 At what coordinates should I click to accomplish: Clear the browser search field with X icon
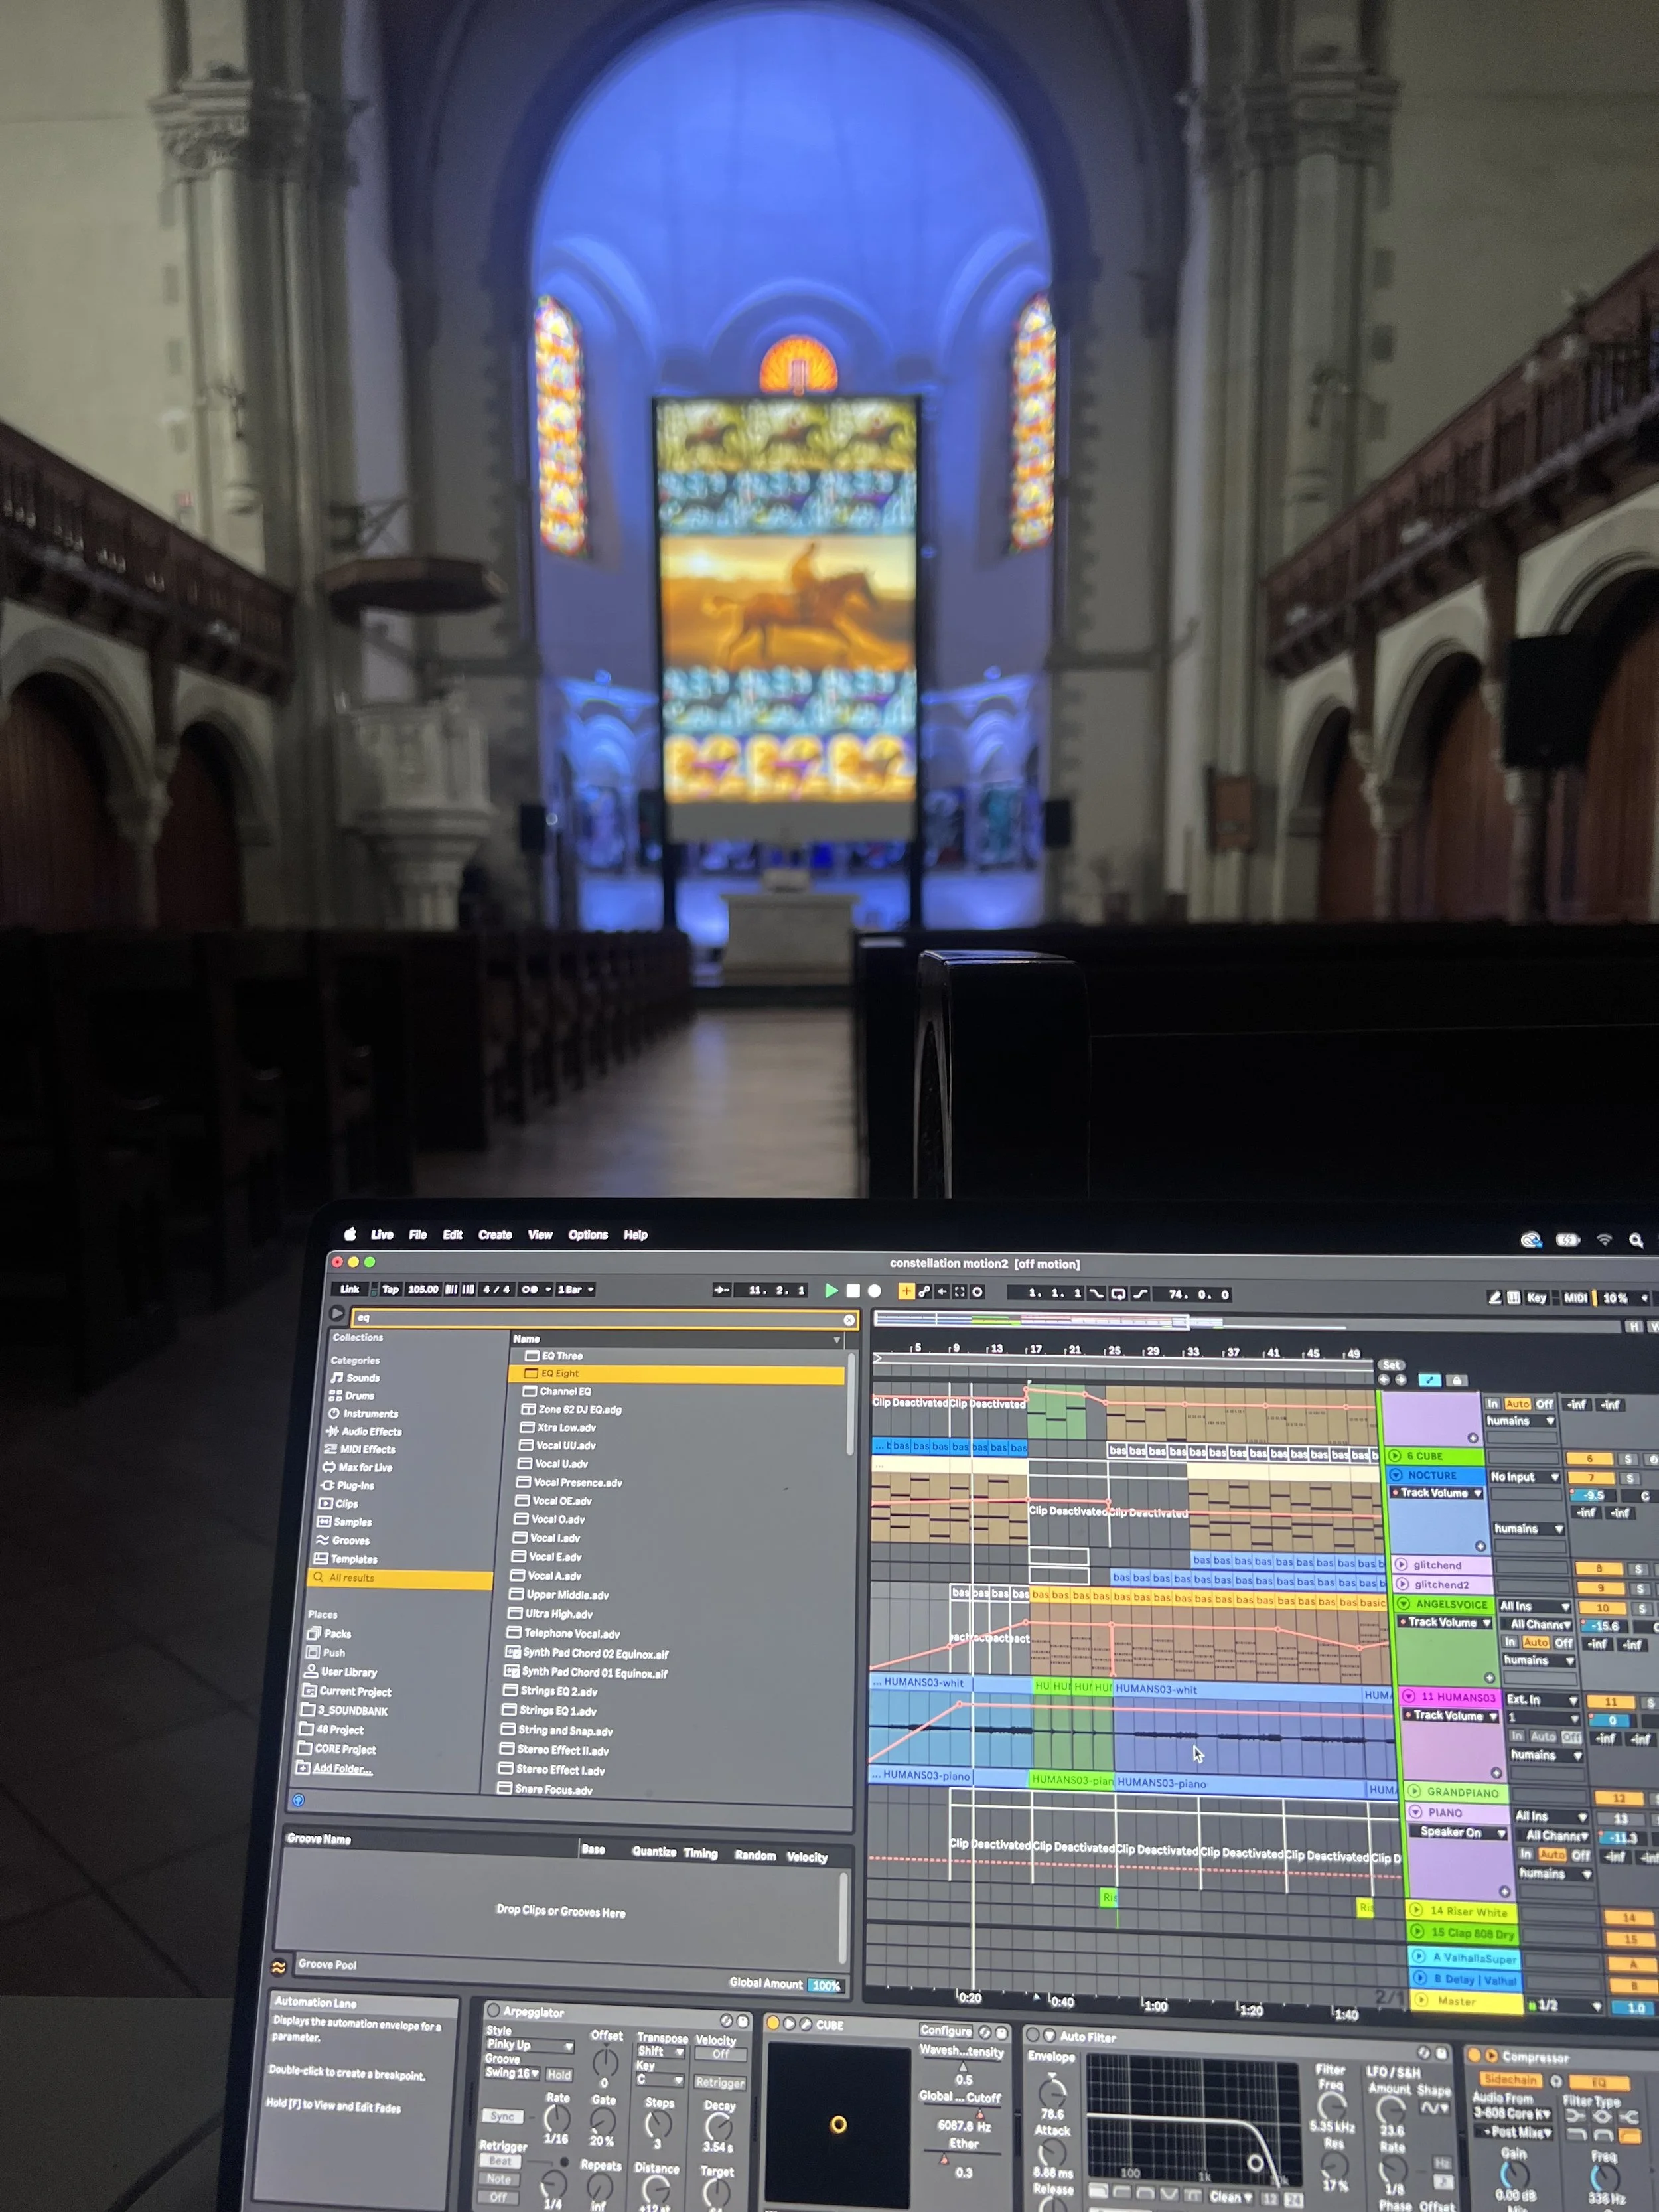click(849, 1320)
